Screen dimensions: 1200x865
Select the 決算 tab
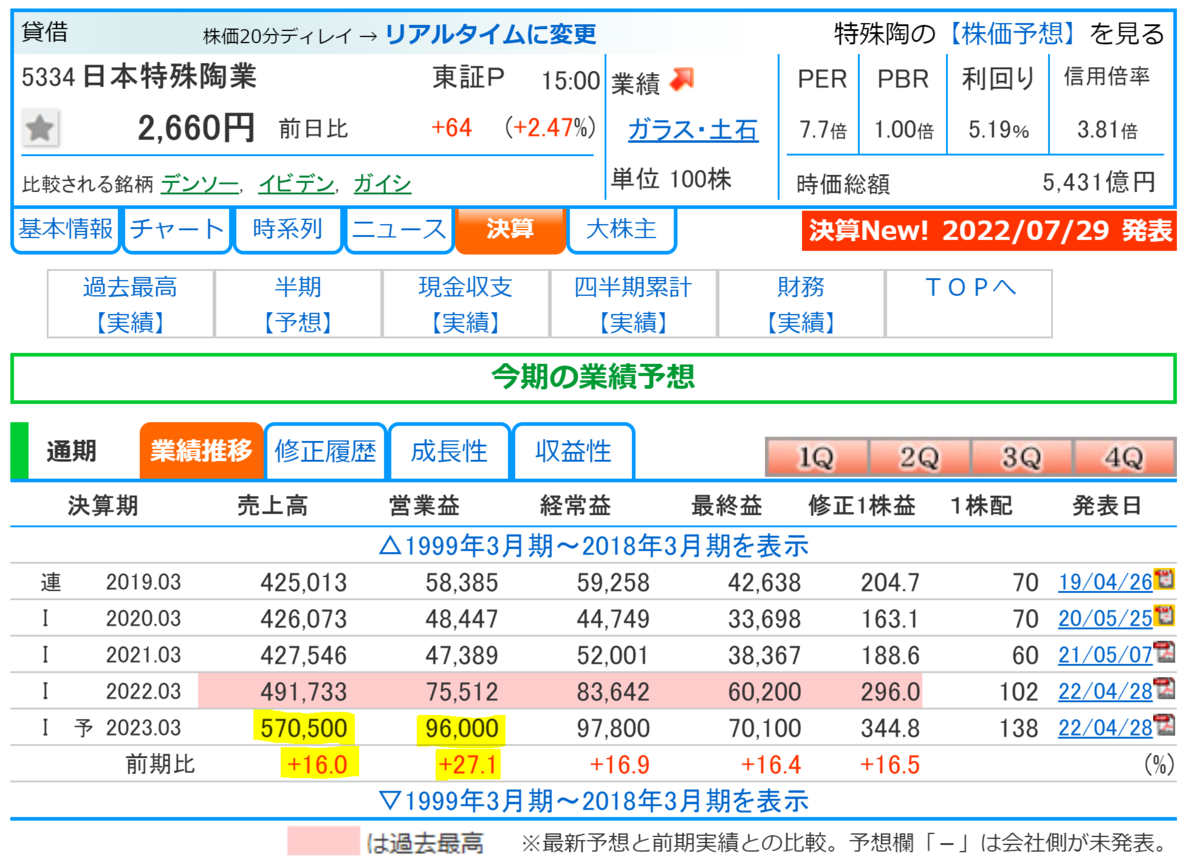point(510,230)
